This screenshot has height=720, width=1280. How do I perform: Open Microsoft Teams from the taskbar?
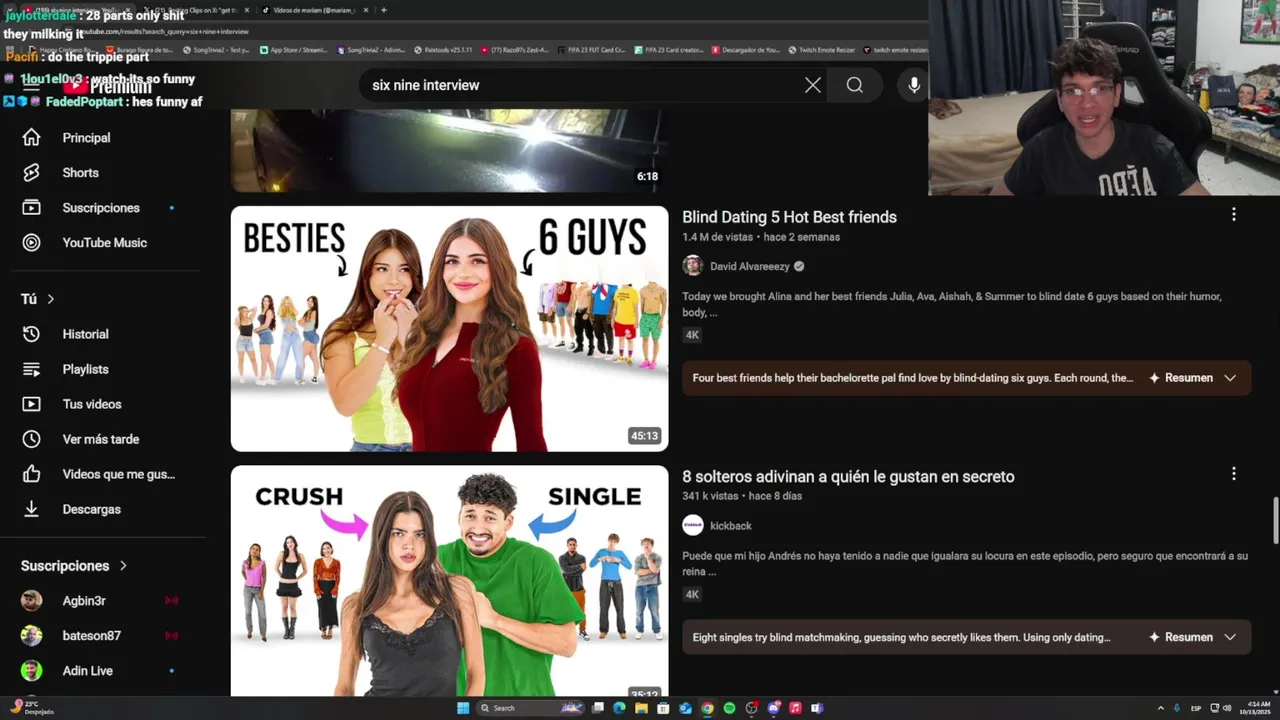coord(817,708)
